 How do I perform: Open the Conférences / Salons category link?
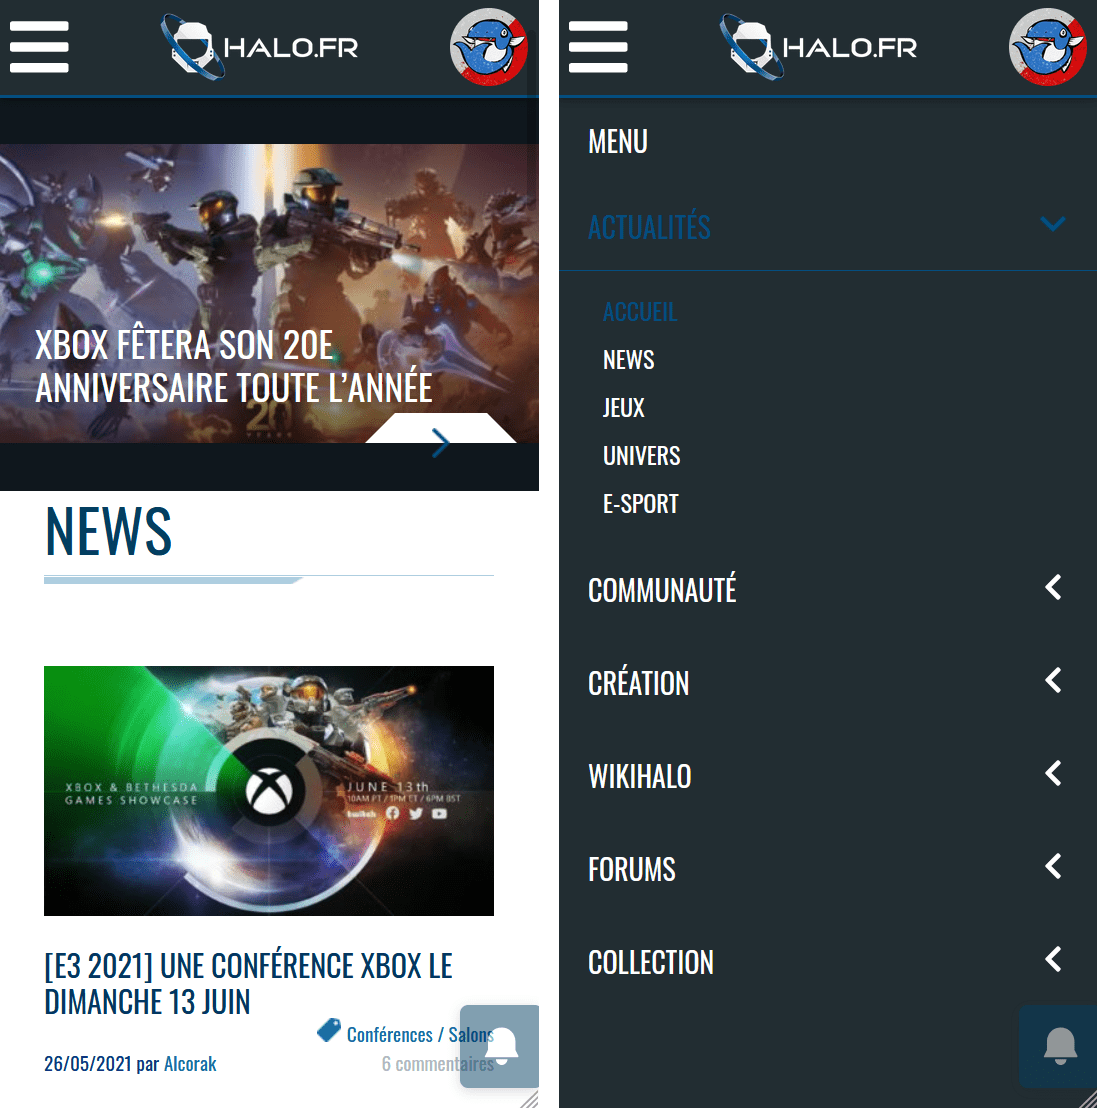[x=420, y=1035]
